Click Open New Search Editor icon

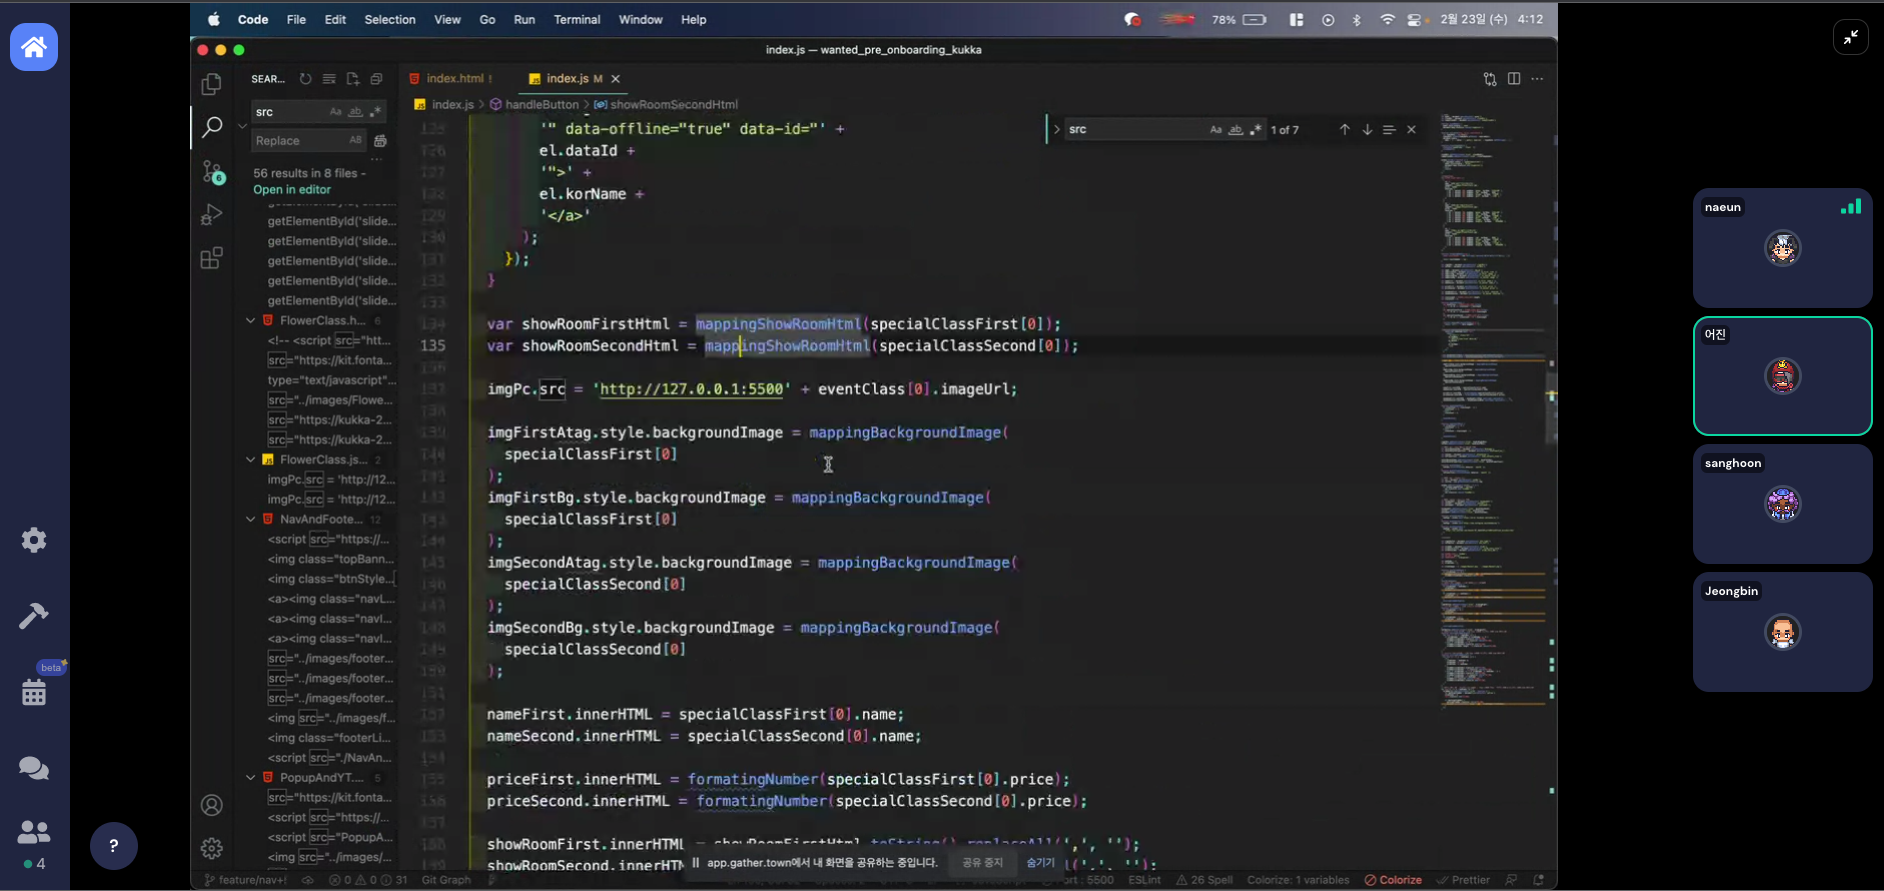click(353, 79)
